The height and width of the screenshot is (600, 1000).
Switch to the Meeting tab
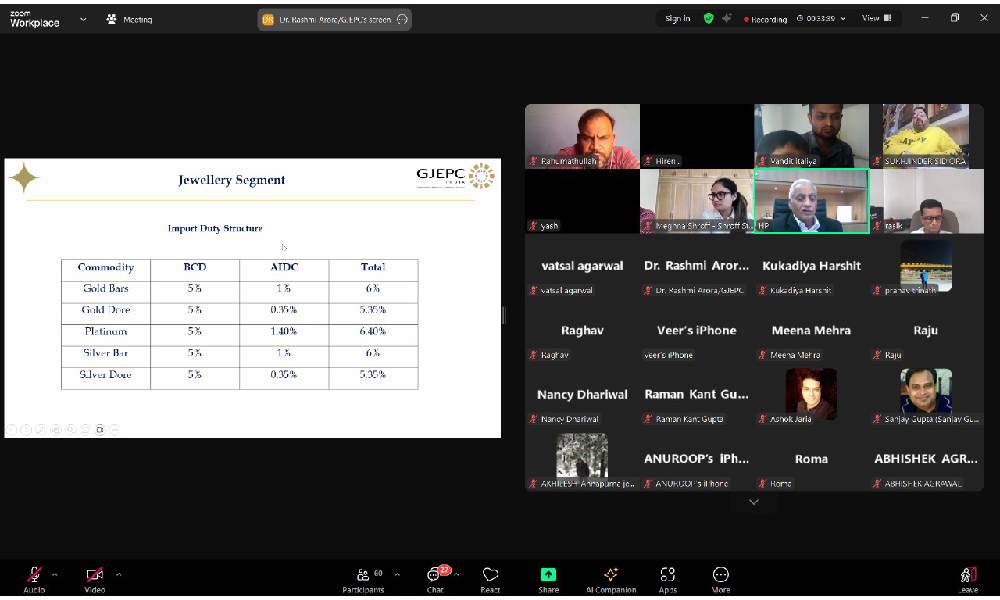(x=129, y=18)
